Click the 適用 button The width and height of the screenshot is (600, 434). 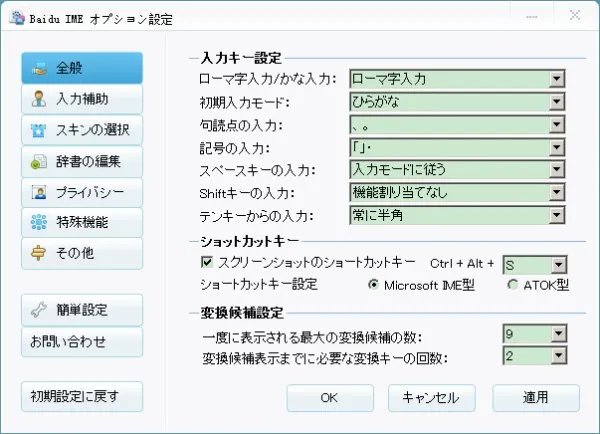point(536,397)
